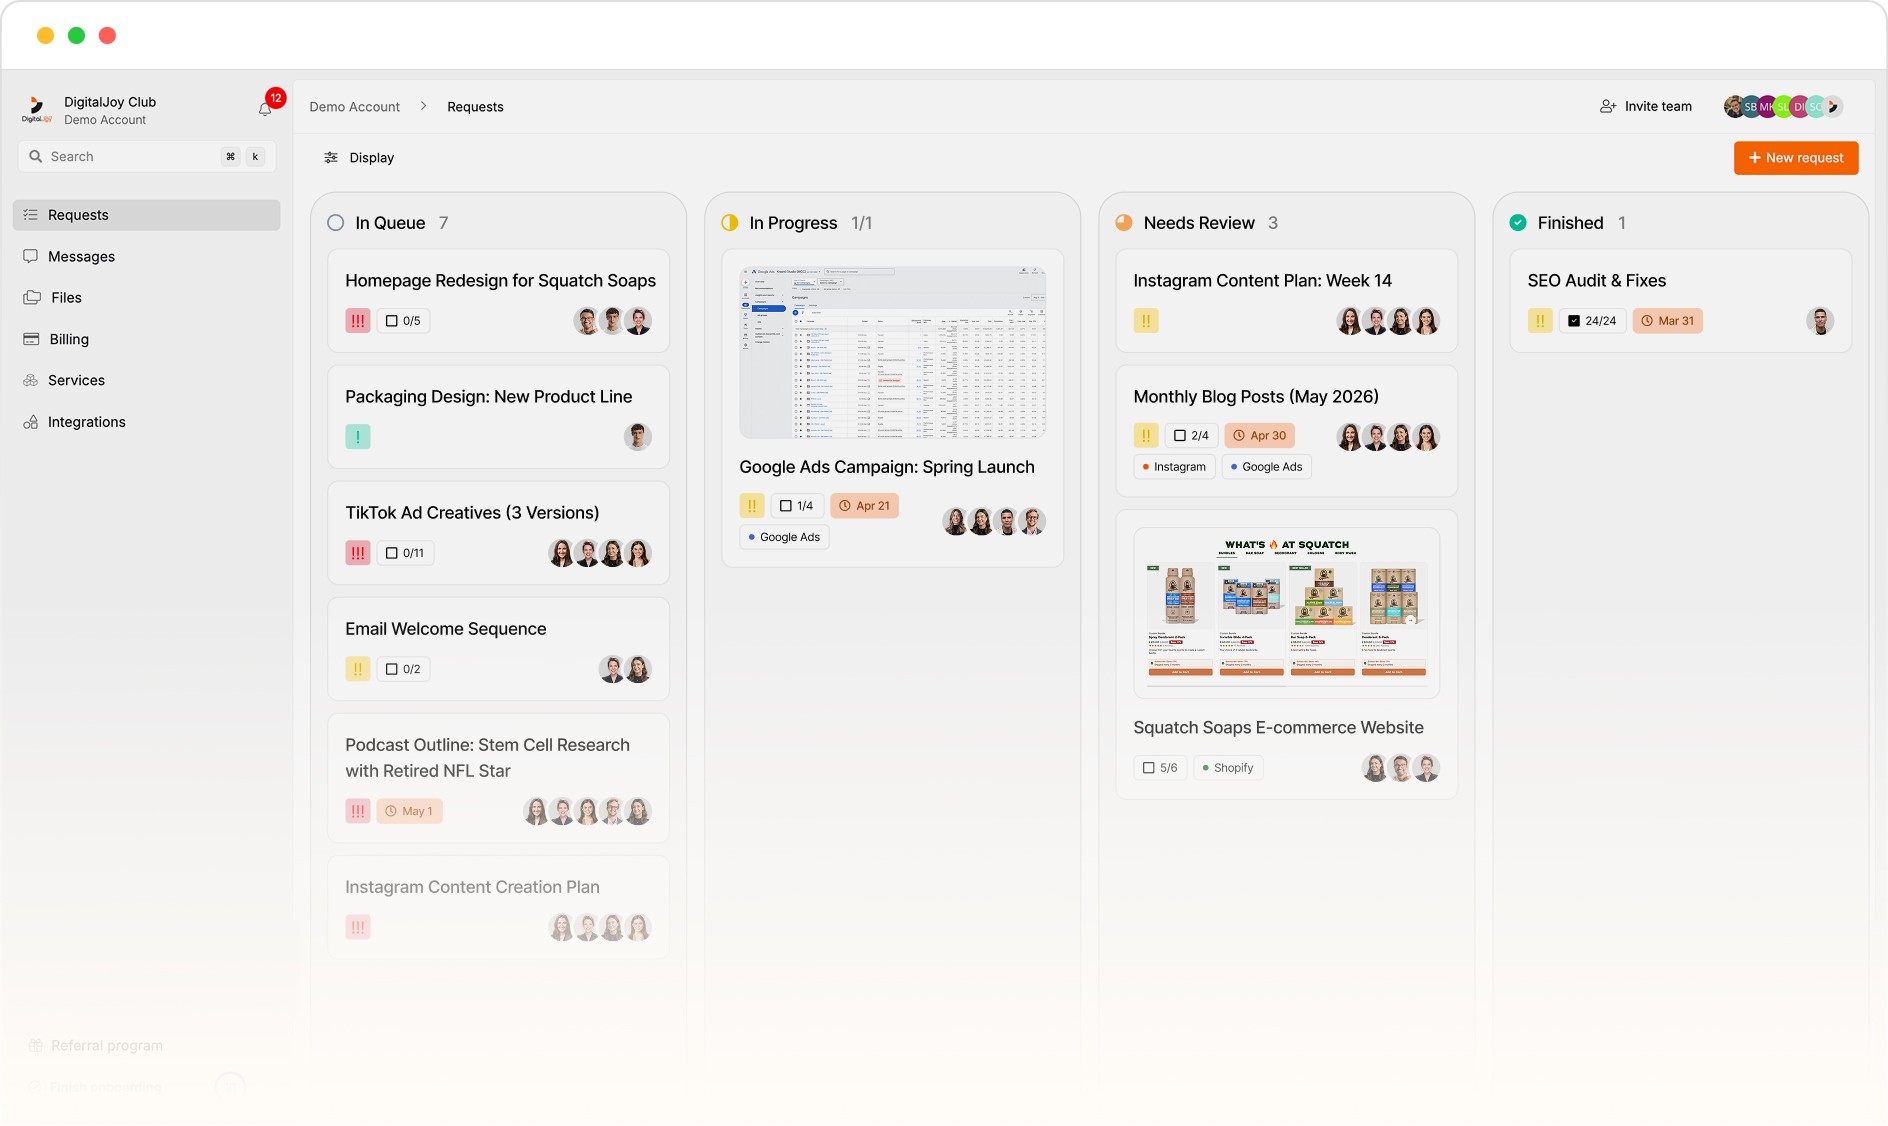1888x1126 pixels.
Task: Click the New request button
Action: [1796, 157]
